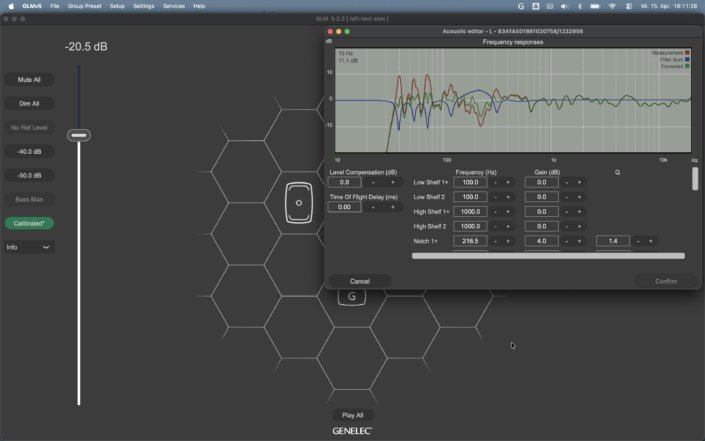Image resolution: width=705 pixels, height=441 pixels.
Task: Expand the Info dropdown
Action: [x=29, y=247]
